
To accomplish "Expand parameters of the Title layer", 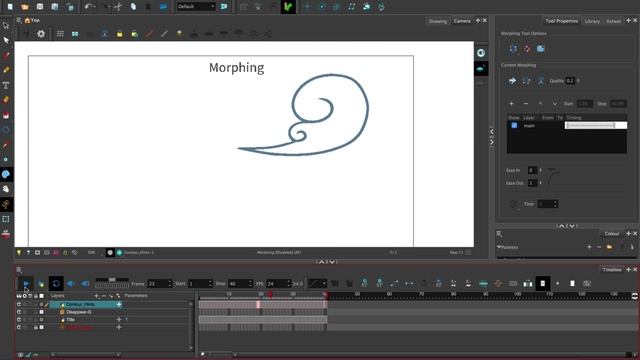I will click(x=119, y=320).
